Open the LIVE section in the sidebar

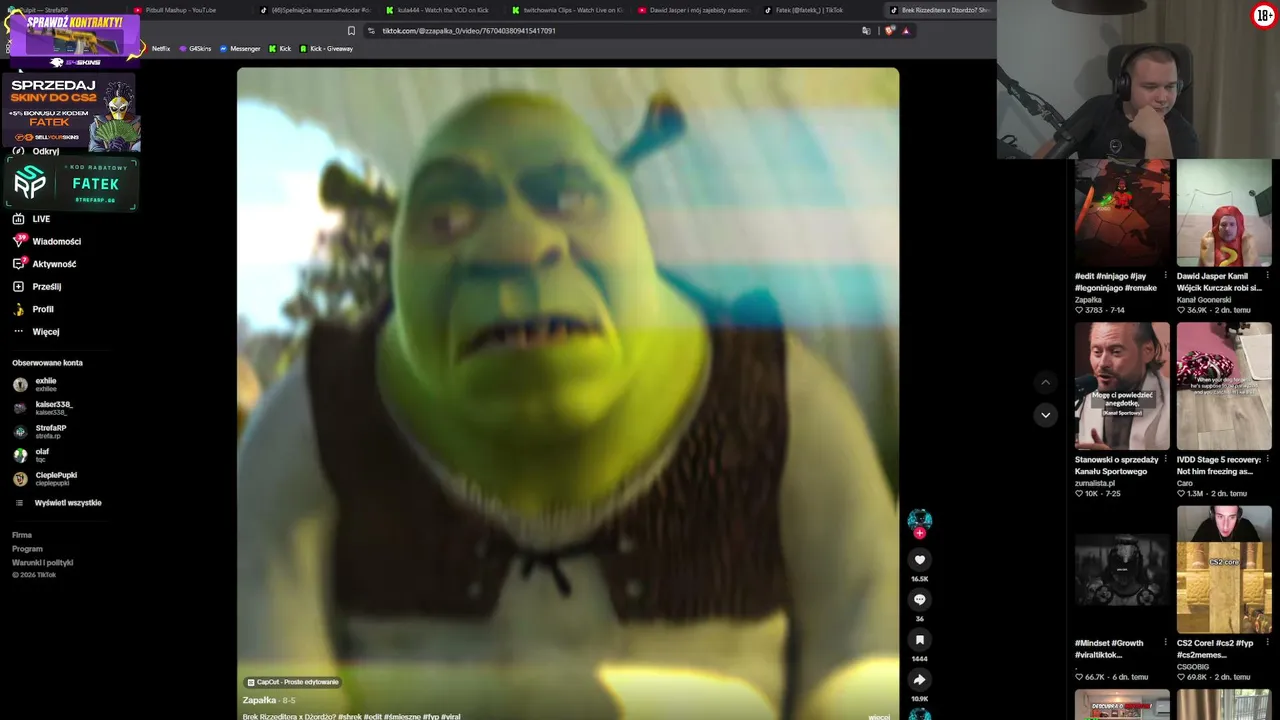pos(31,219)
